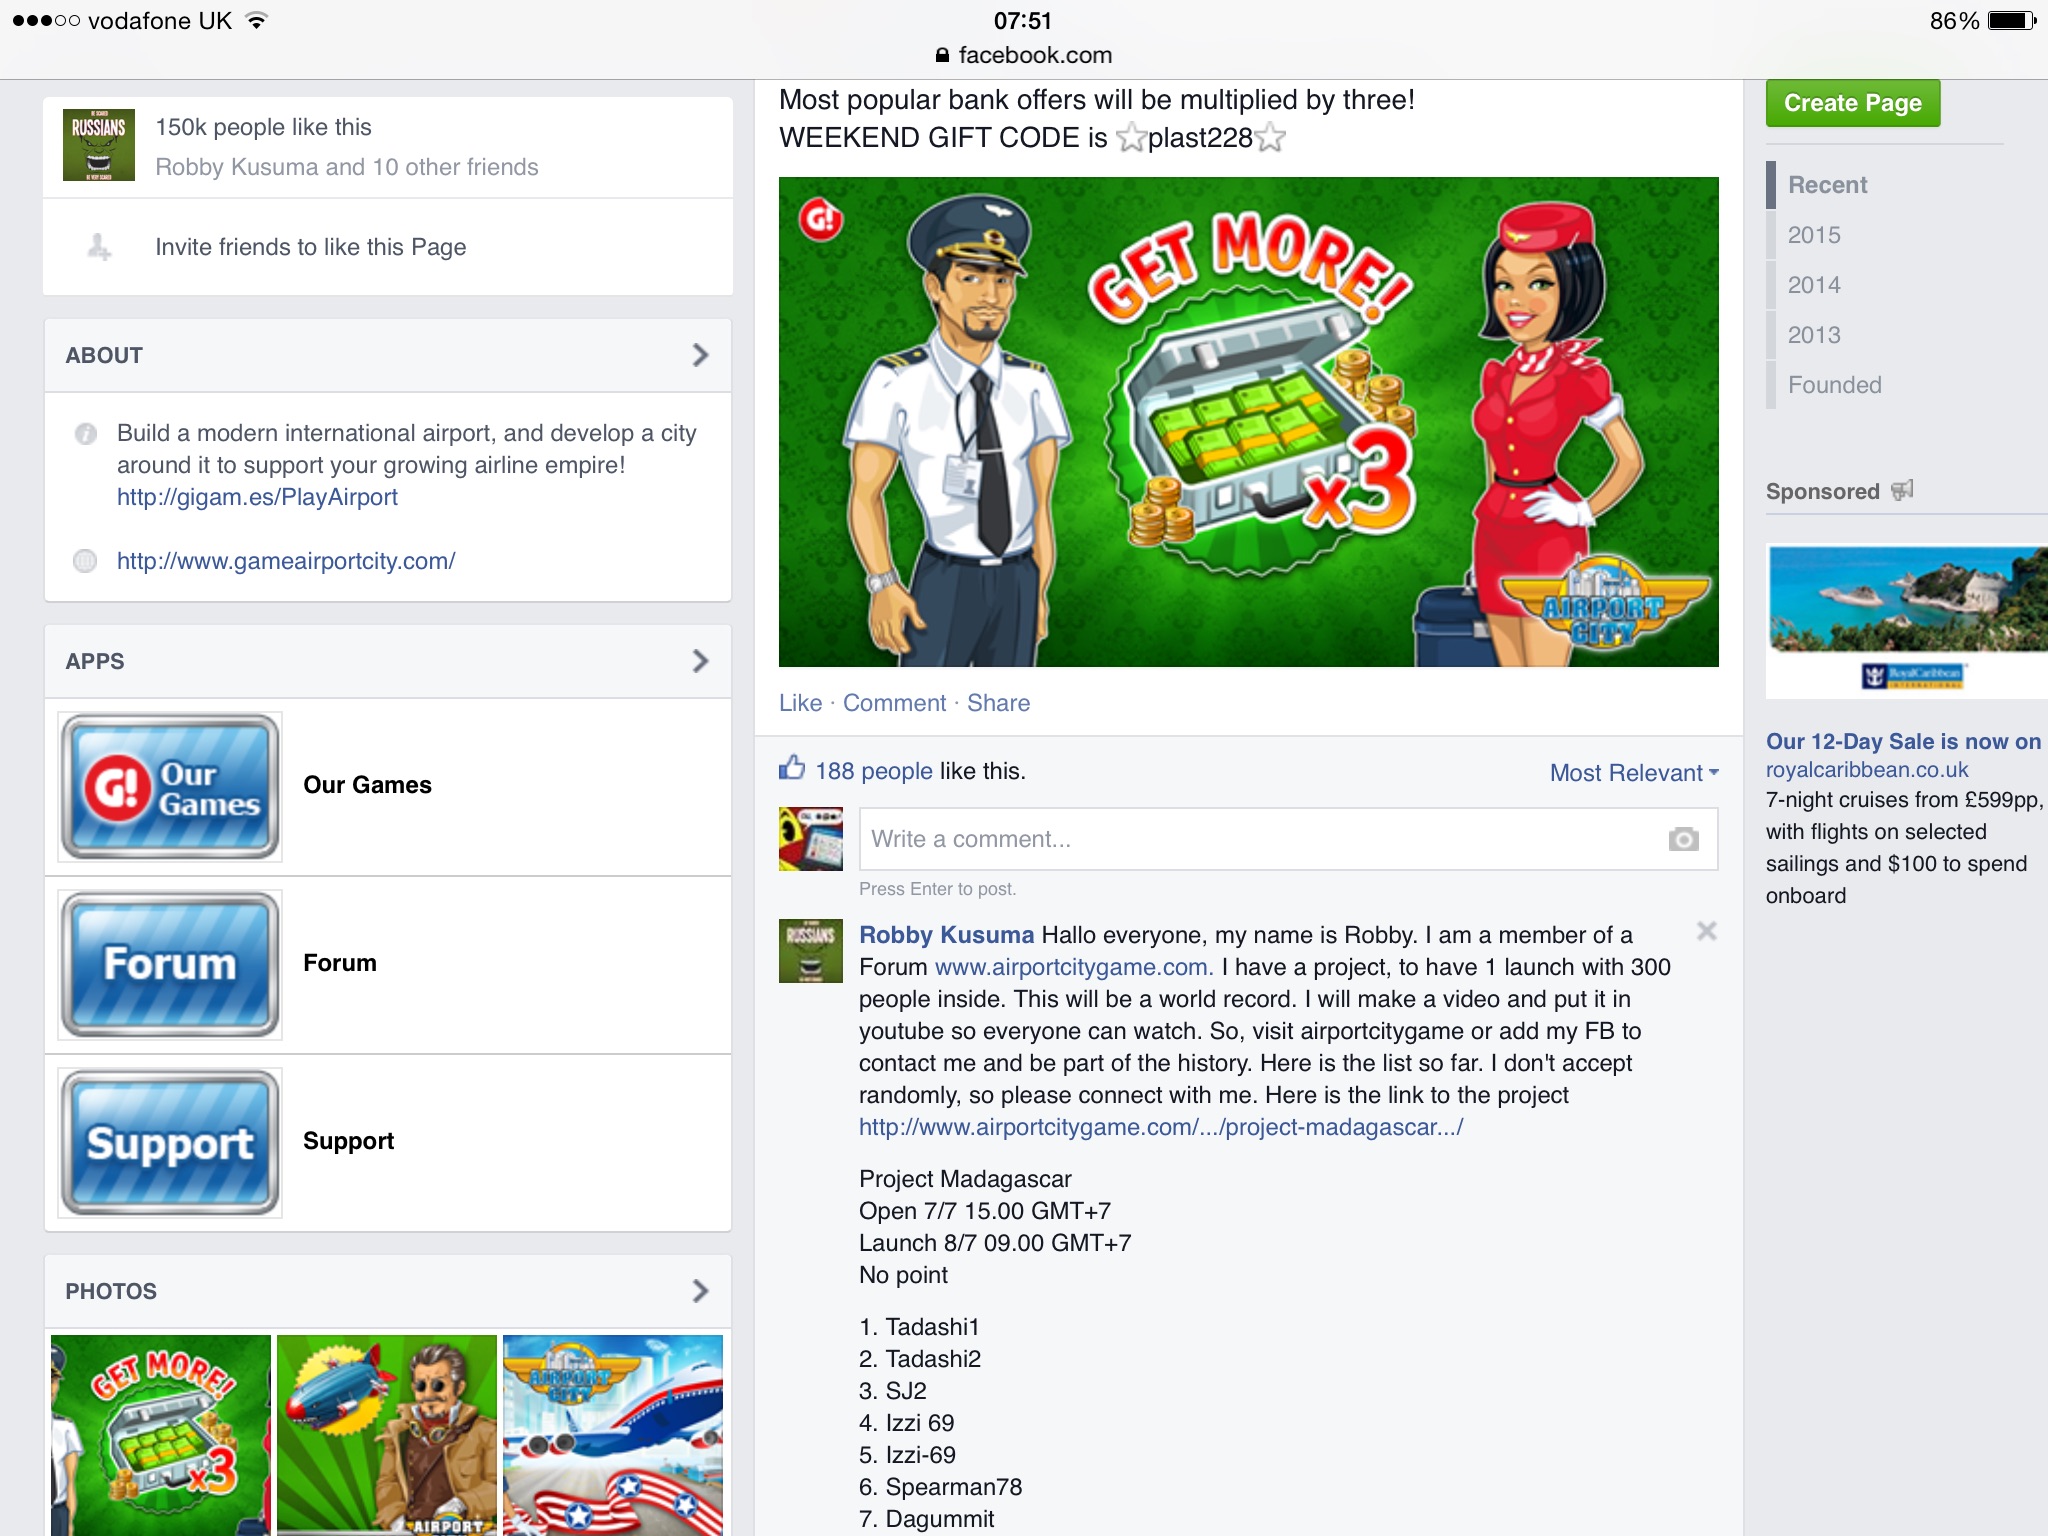Screen dimensions: 2048x1536
Task: Click the Our Games app icon
Action: click(x=170, y=787)
